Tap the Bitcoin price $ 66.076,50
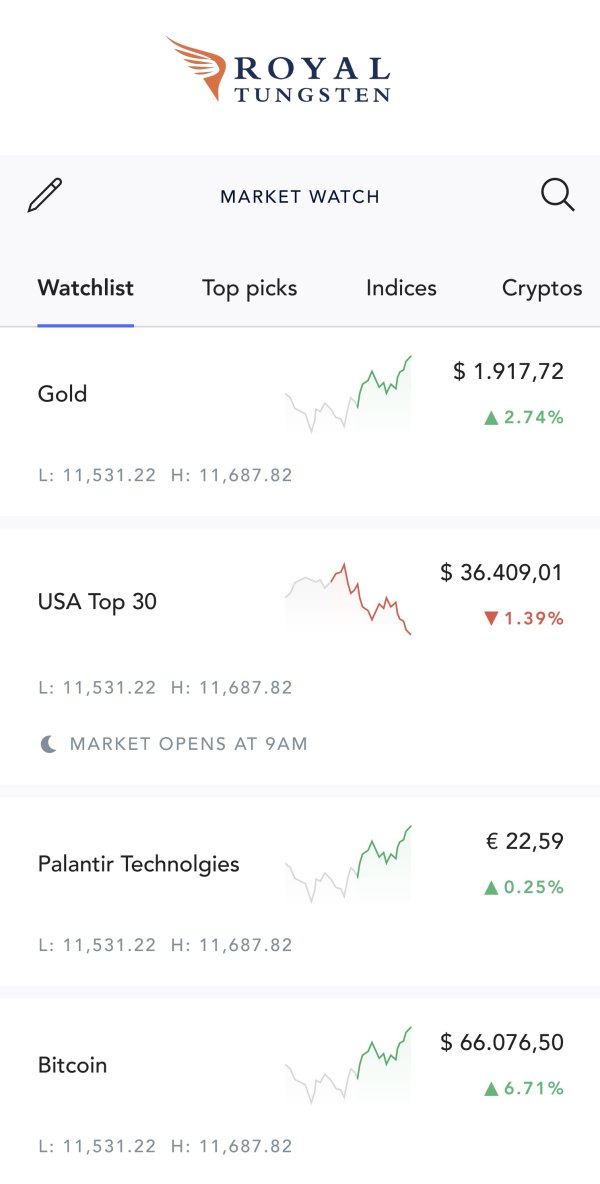Viewport: 600px width, 1184px height. (x=502, y=1043)
